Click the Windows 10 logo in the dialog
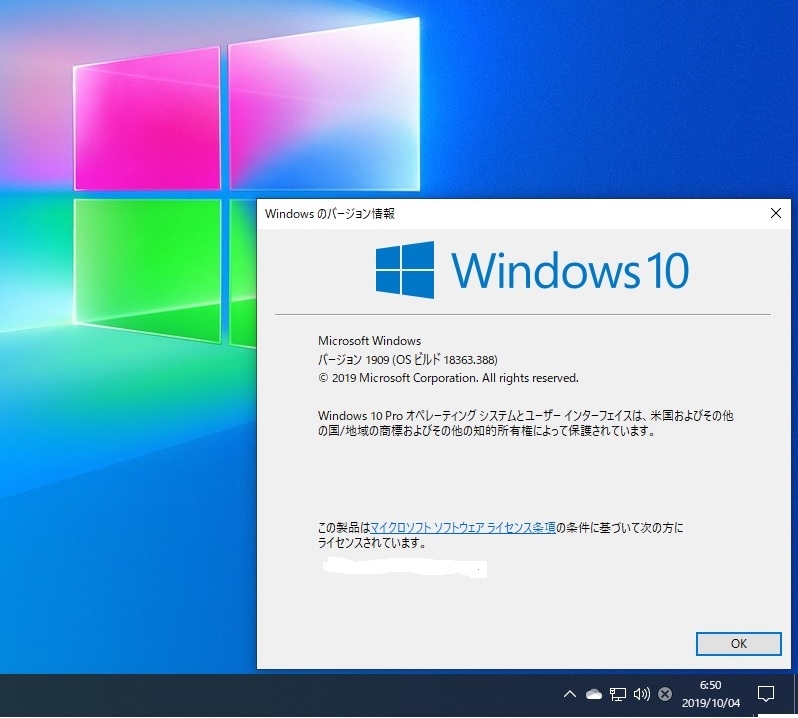Viewport: 798px width, 718px height. tap(532, 270)
